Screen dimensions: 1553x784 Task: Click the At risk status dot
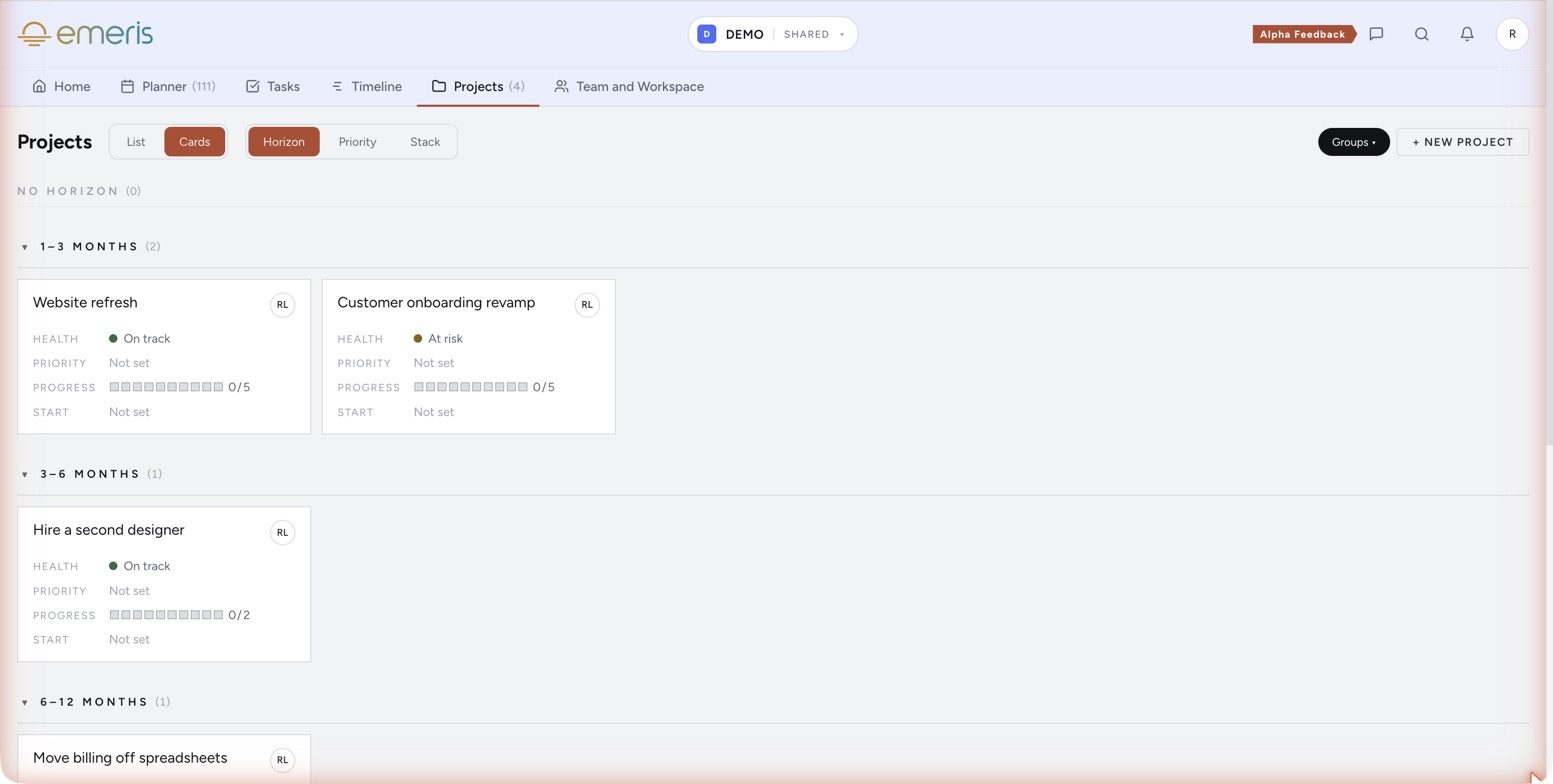point(418,338)
